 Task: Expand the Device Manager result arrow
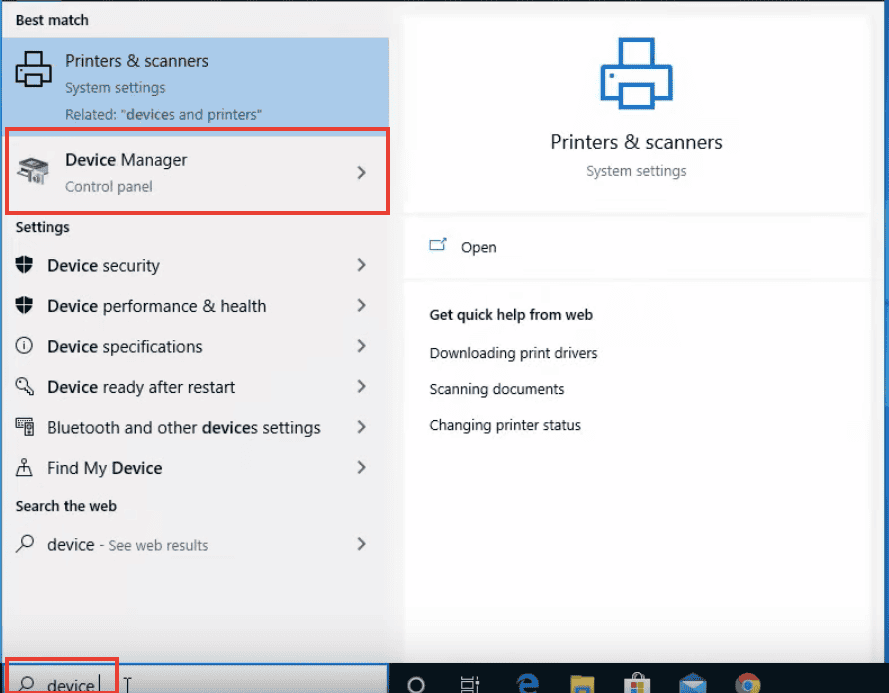click(361, 172)
